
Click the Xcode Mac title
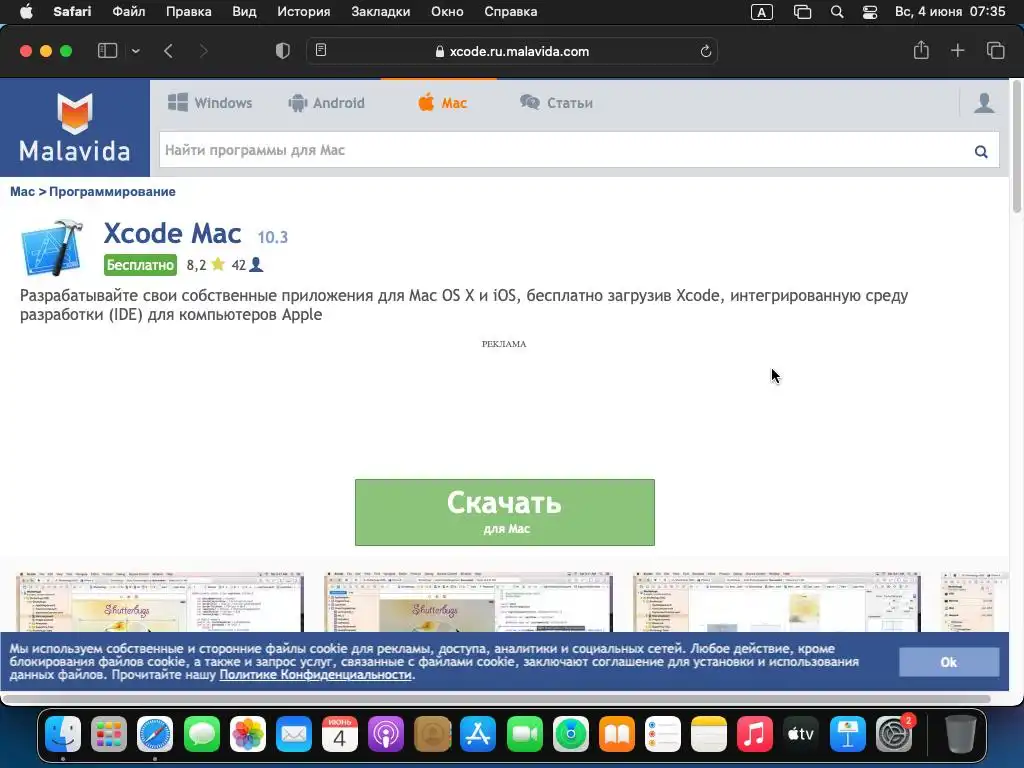[172, 233]
